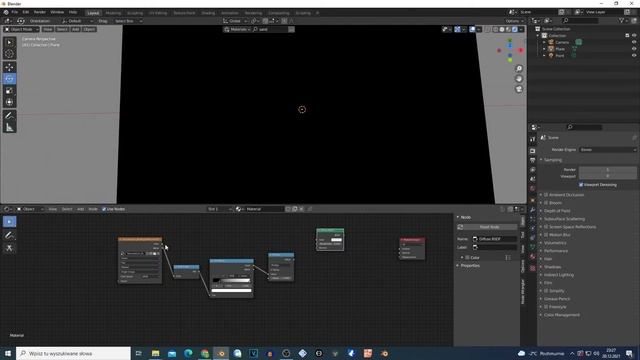The height and width of the screenshot is (360, 640).
Task: Open Output properties tab
Action: 532,160
